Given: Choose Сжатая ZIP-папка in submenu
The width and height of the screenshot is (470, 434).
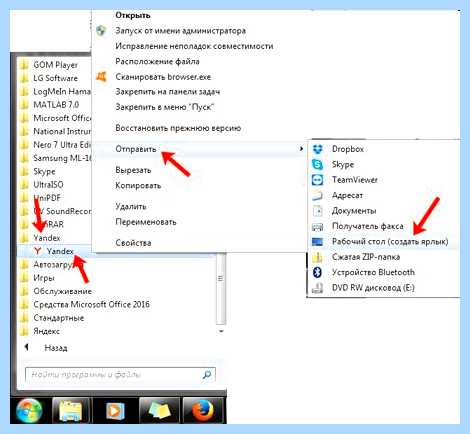Looking at the screenshot, I should [x=366, y=257].
